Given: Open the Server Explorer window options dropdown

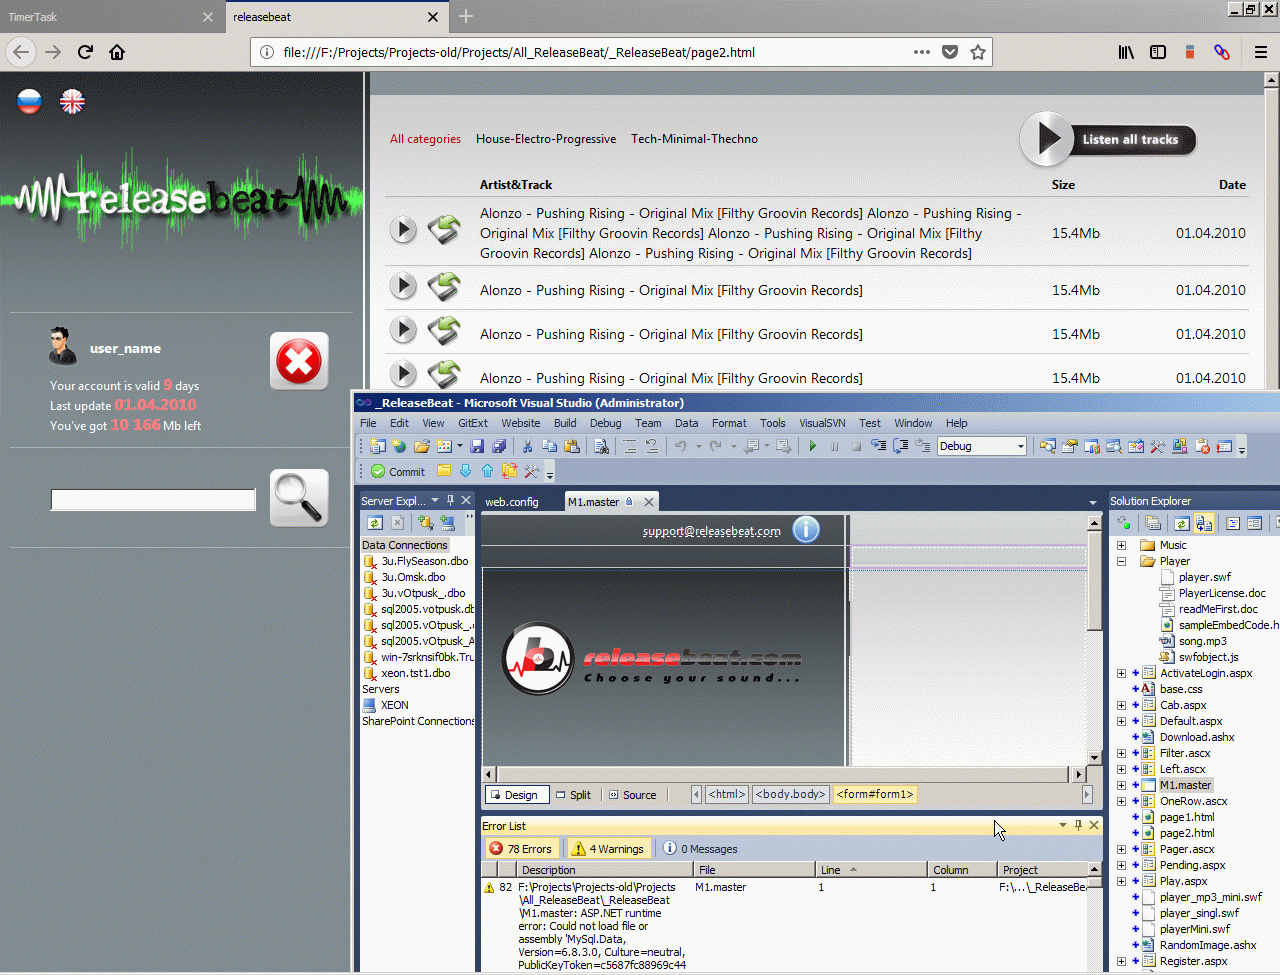Looking at the screenshot, I should coord(435,500).
